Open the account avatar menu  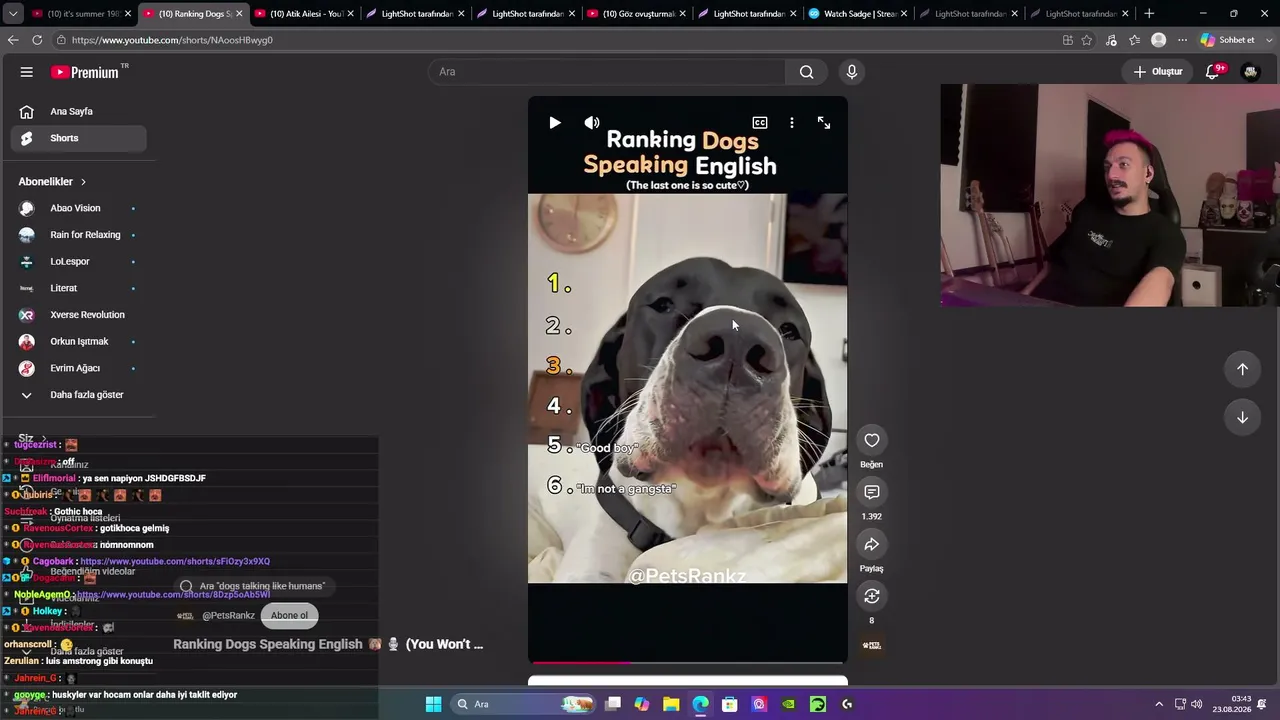[x=1250, y=72]
